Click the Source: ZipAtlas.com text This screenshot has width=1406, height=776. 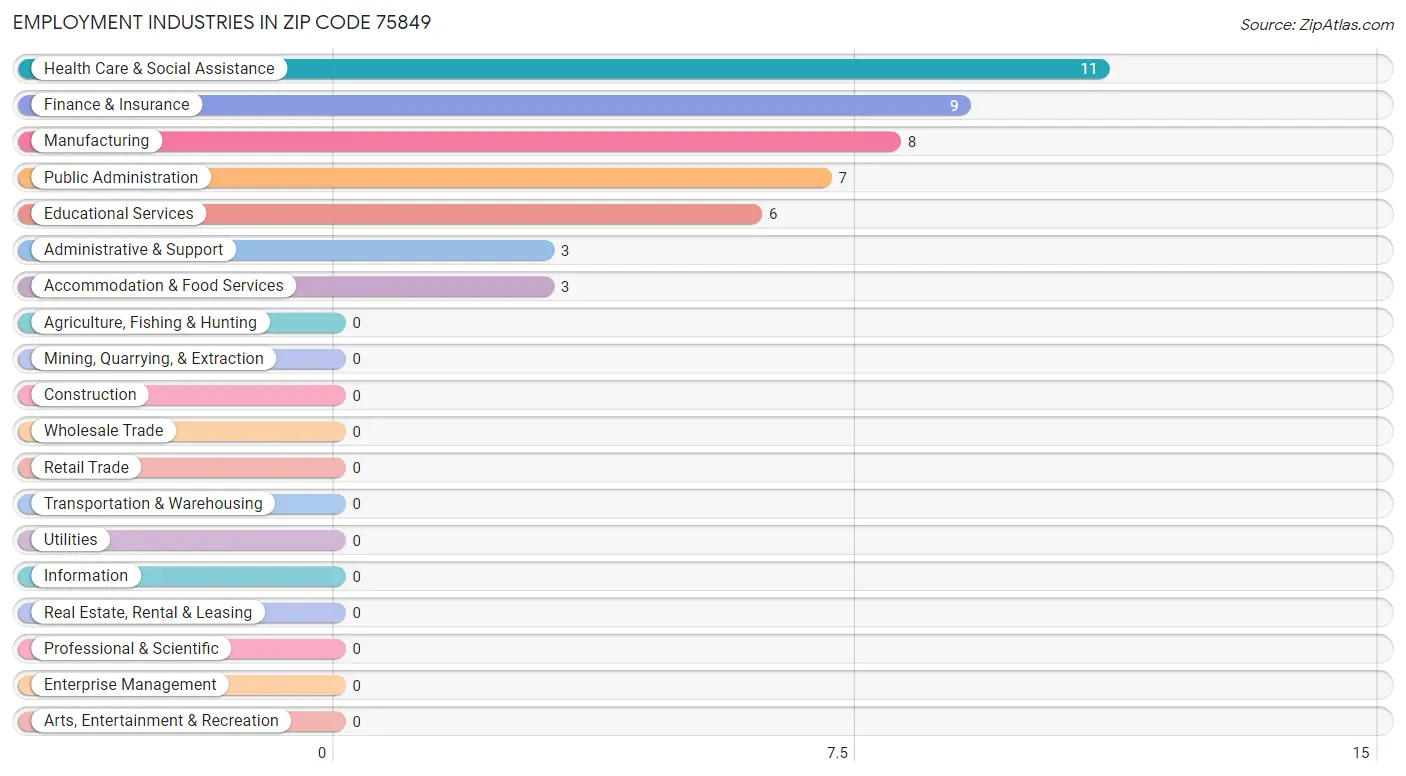1317,25
